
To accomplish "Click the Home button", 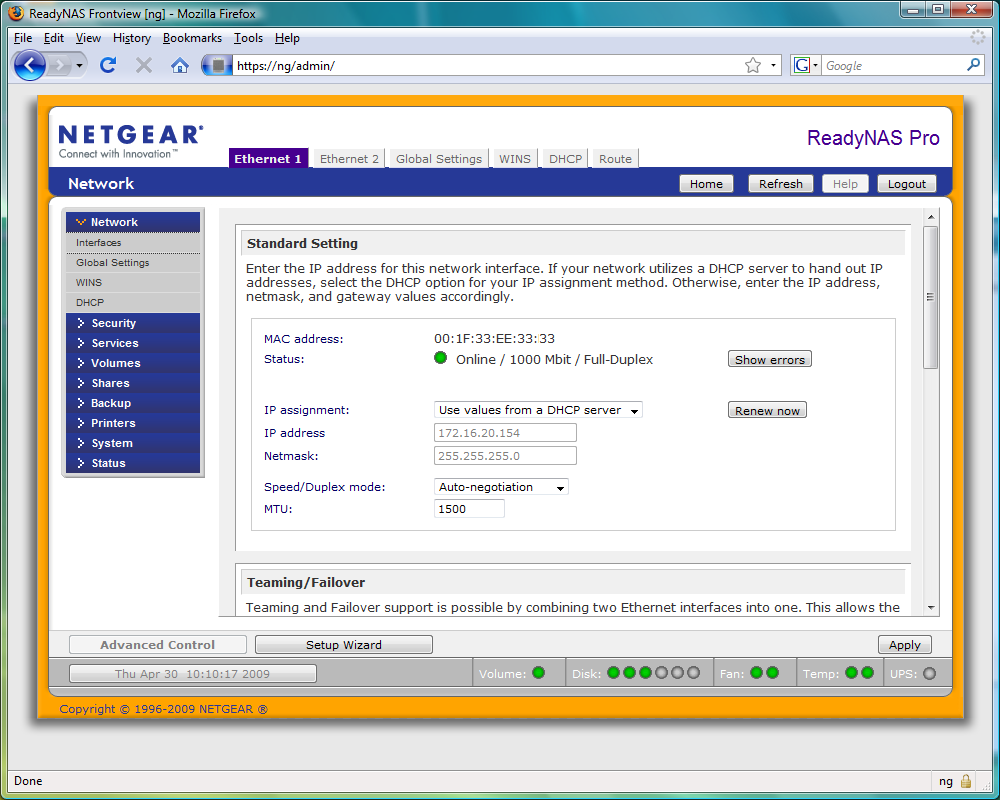I will tap(706, 184).
